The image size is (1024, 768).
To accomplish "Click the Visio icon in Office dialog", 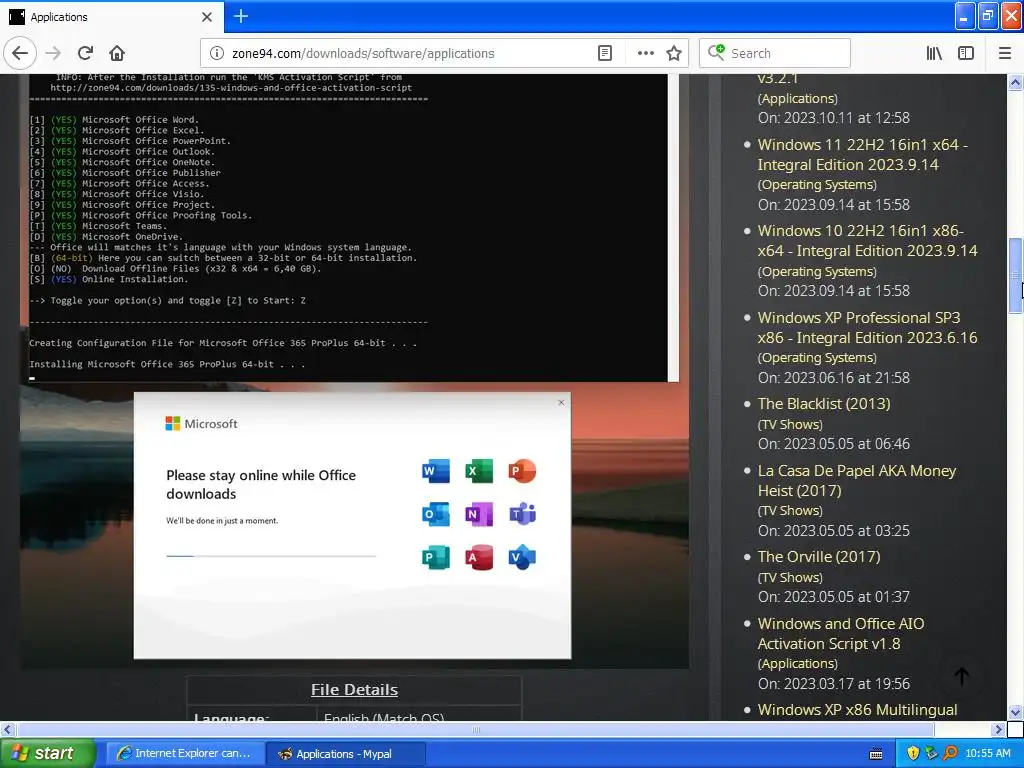I will pyautogui.click(x=522, y=557).
